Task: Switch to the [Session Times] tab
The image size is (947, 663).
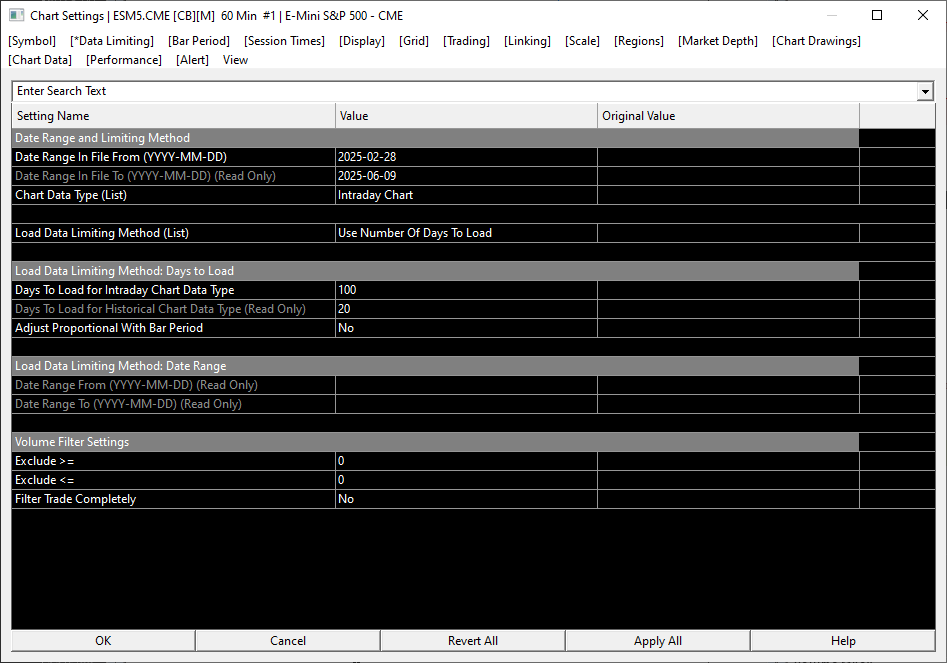Action: tap(284, 41)
